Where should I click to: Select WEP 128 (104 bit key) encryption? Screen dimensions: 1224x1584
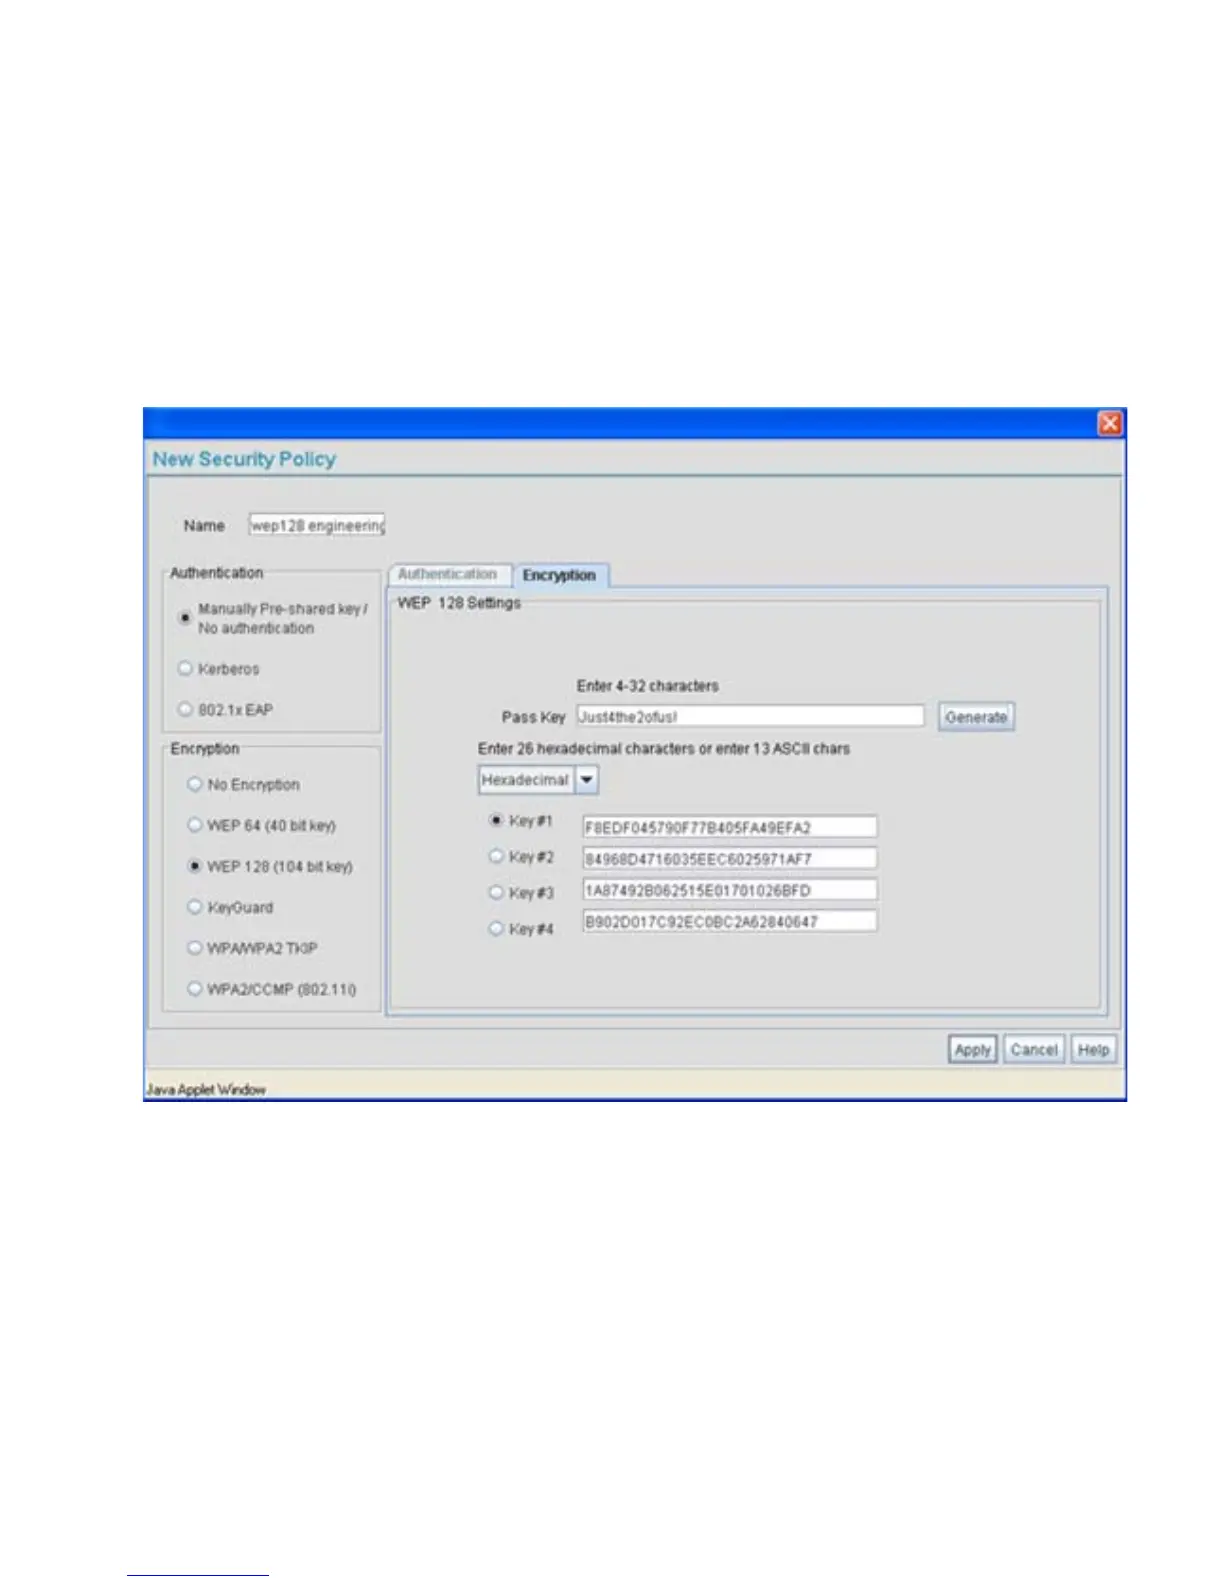click(x=195, y=866)
